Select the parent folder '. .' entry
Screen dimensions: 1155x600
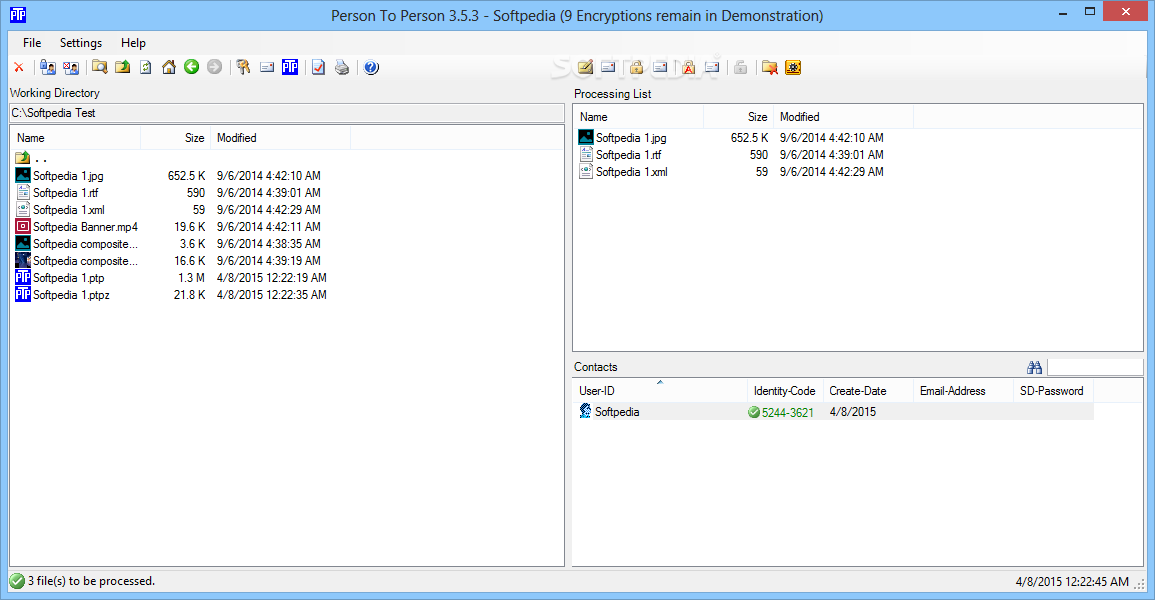click(x=32, y=158)
